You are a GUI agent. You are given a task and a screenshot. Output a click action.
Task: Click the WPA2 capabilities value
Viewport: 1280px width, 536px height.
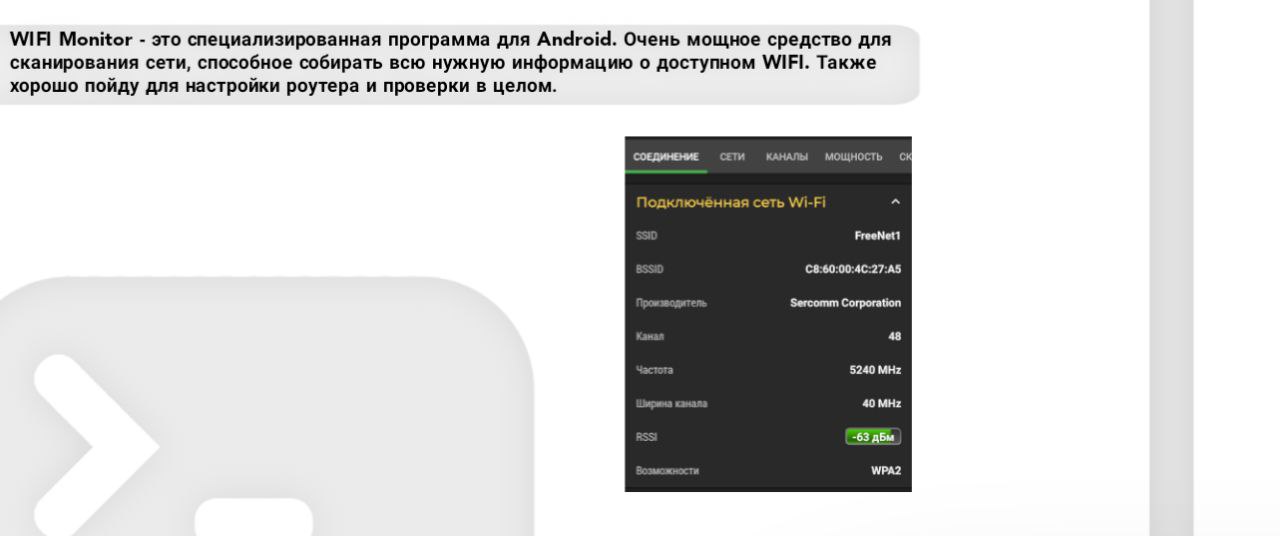tap(885, 471)
